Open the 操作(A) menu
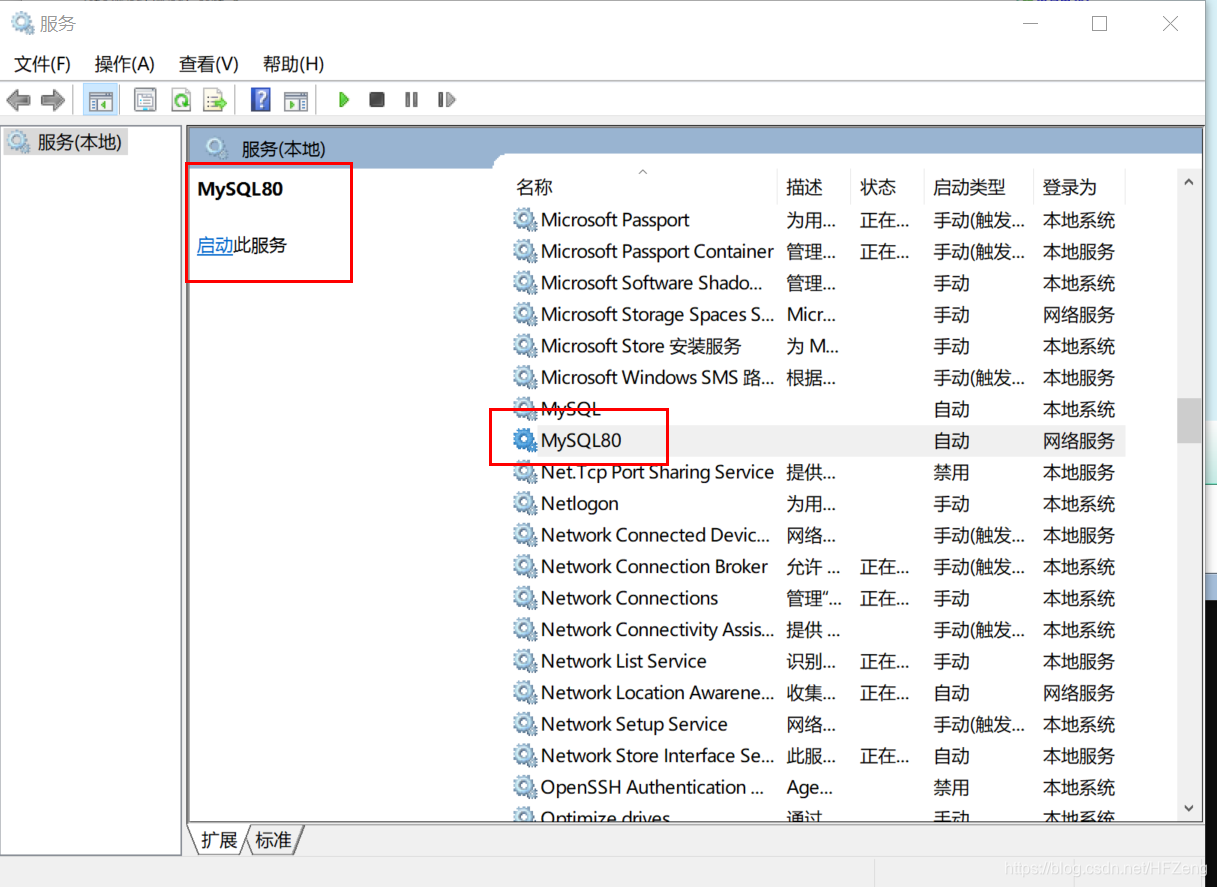The image size is (1217, 887). tap(125, 64)
